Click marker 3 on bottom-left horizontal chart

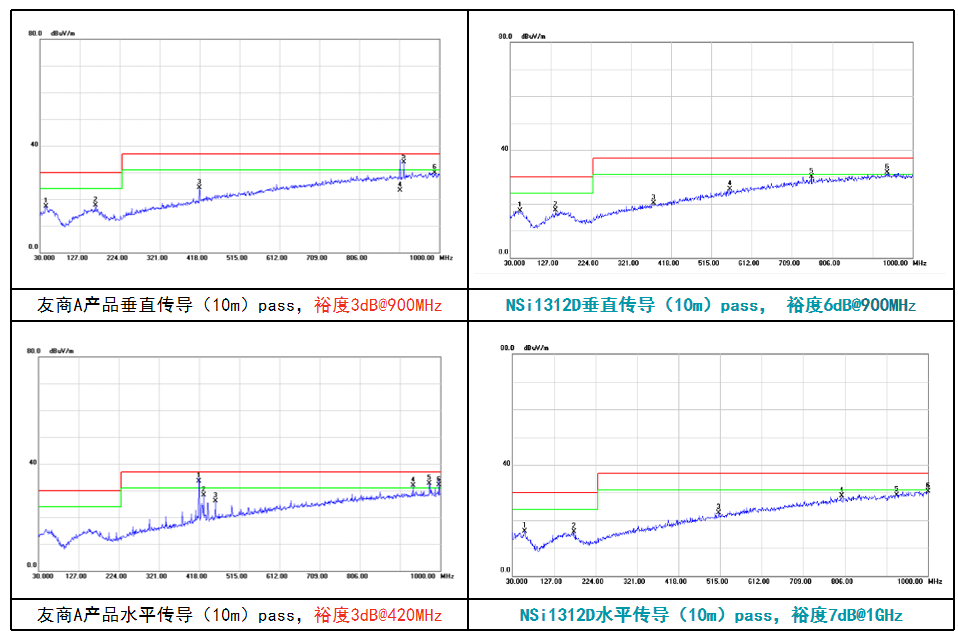pyautogui.click(x=215, y=498)
